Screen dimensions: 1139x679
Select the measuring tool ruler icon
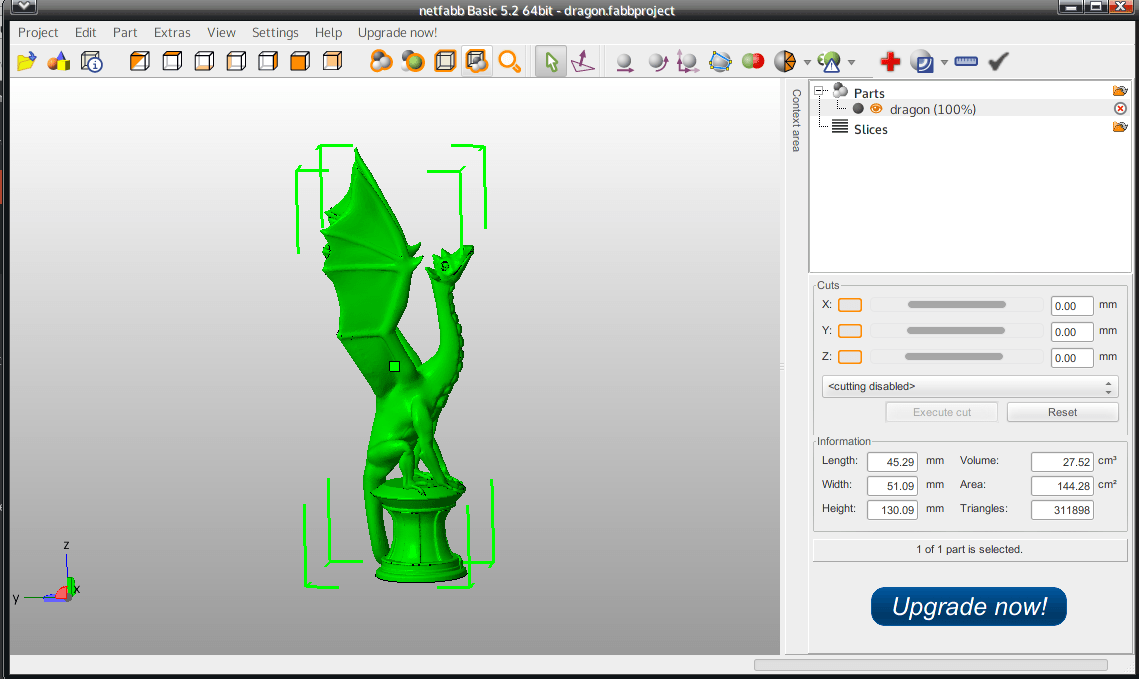[x=965, y=61]
